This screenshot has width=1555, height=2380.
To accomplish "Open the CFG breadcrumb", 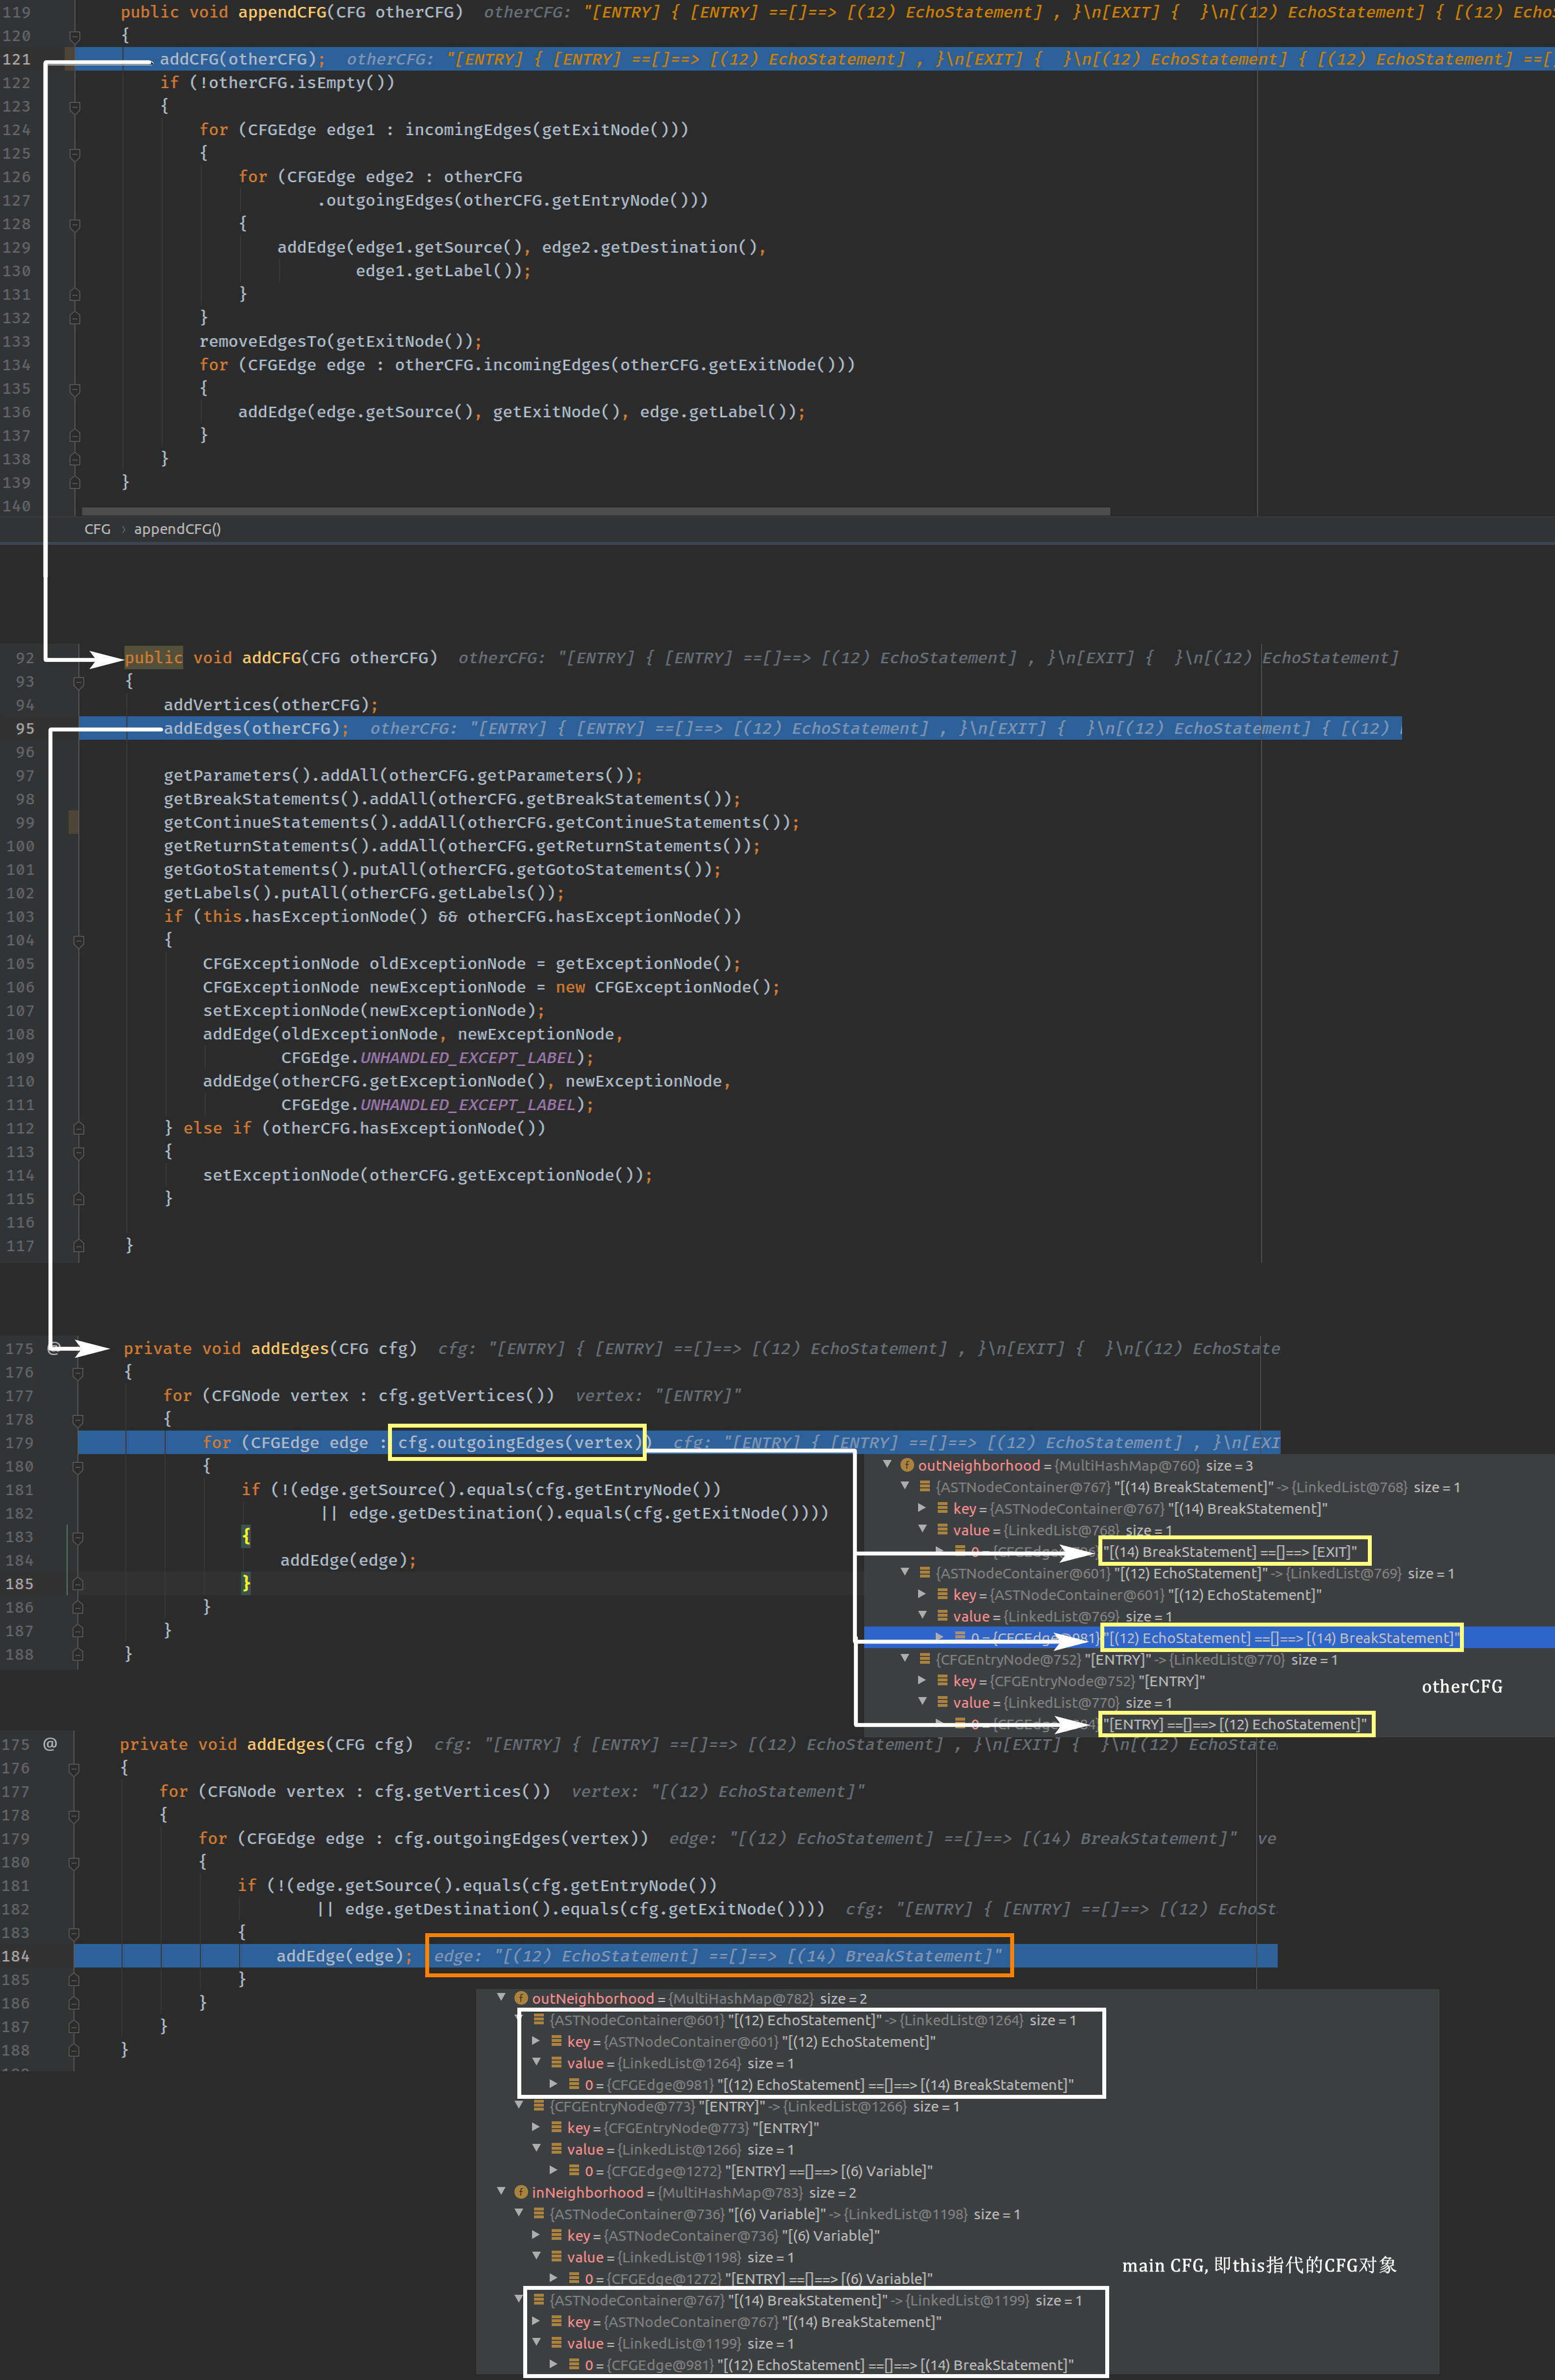I will [97, 529].
